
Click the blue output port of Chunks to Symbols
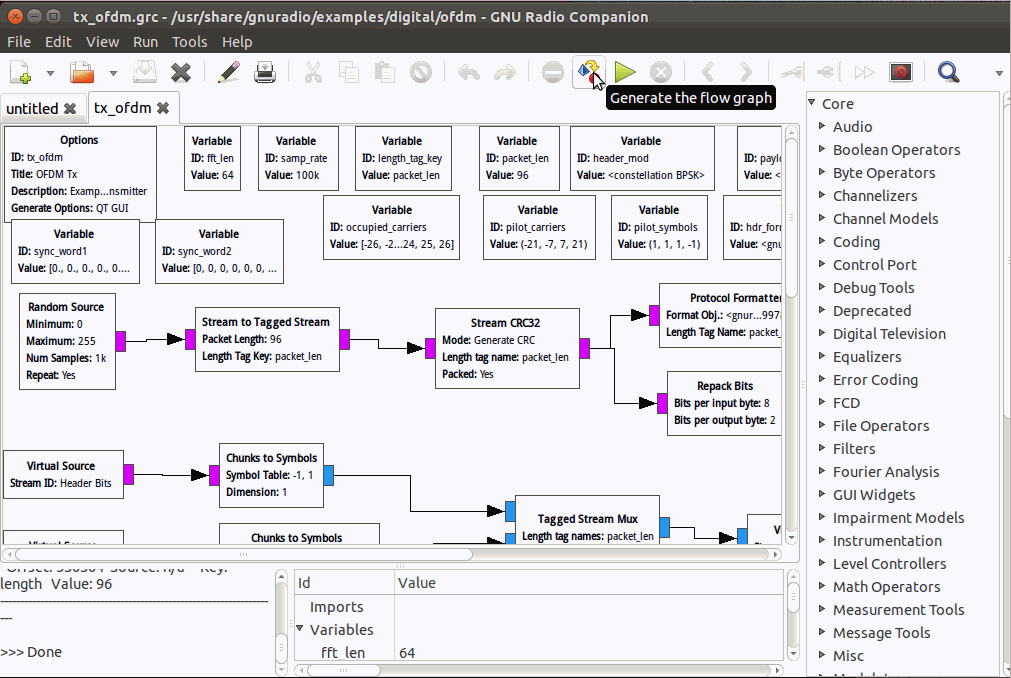[329, 476]
